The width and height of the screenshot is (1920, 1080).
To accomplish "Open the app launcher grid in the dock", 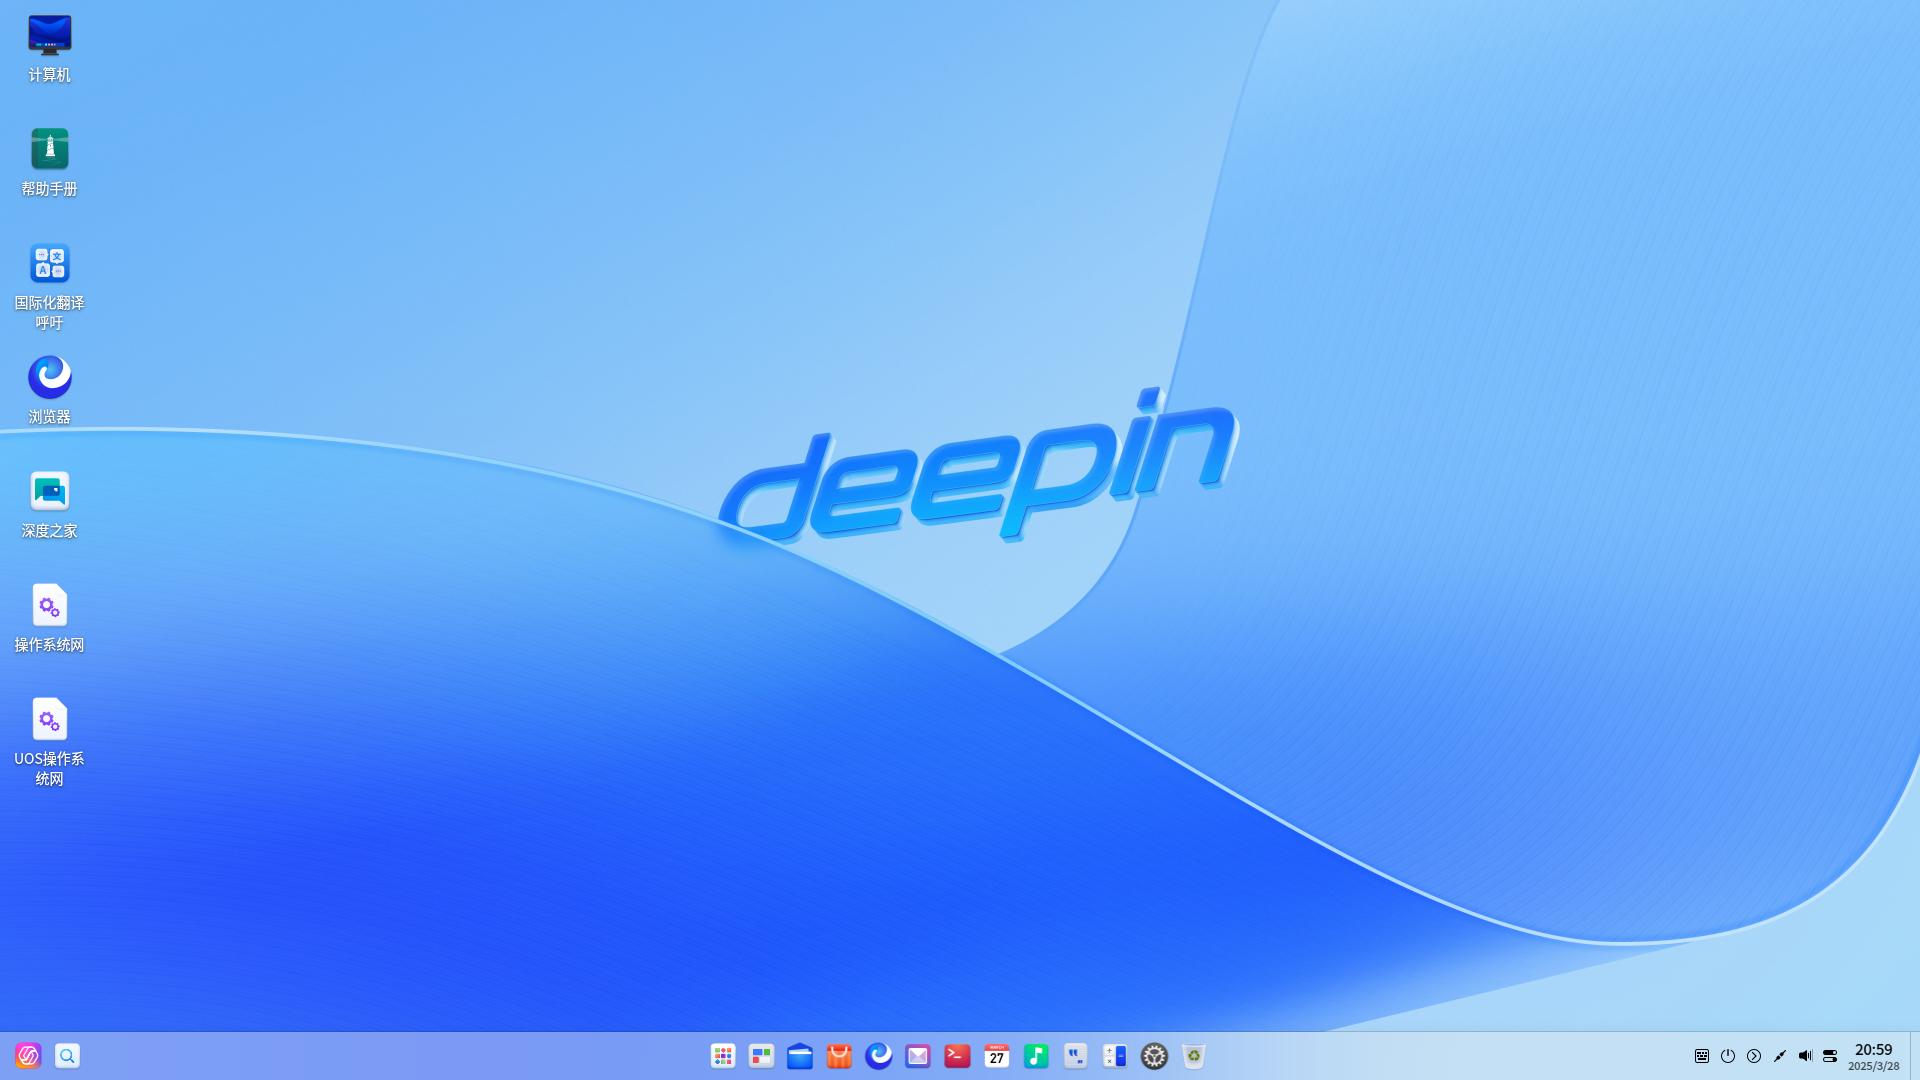I will (723, 1056).
